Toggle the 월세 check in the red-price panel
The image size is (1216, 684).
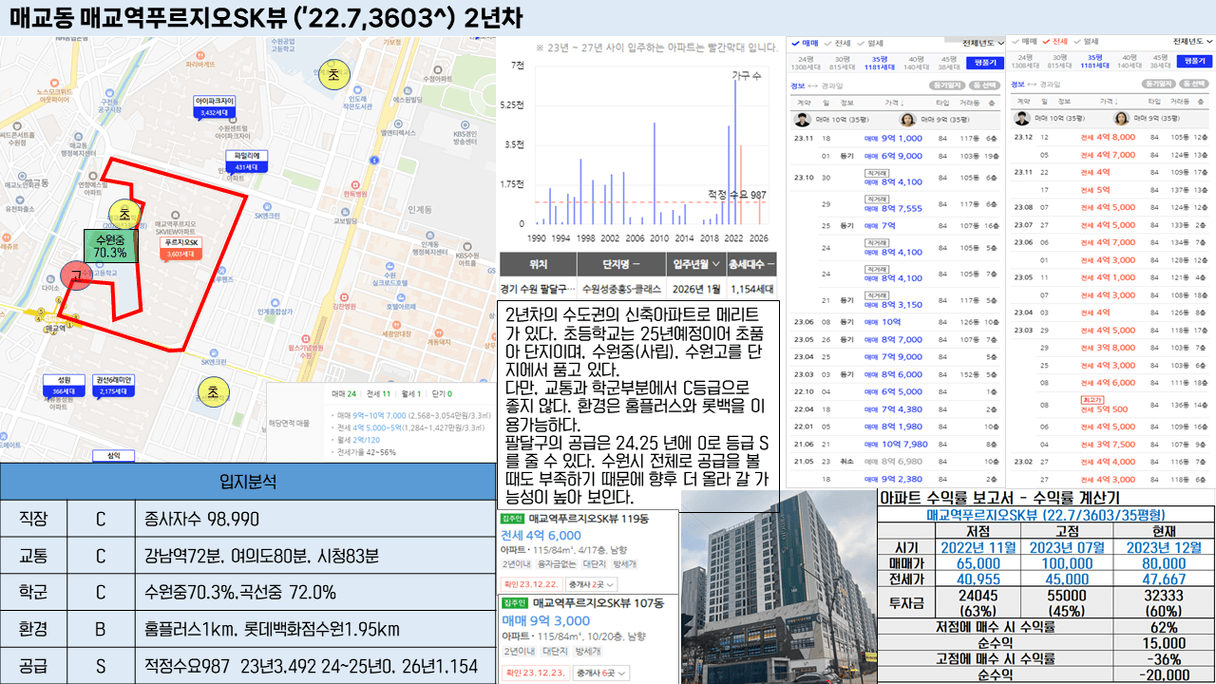[x=1087, y=42]
